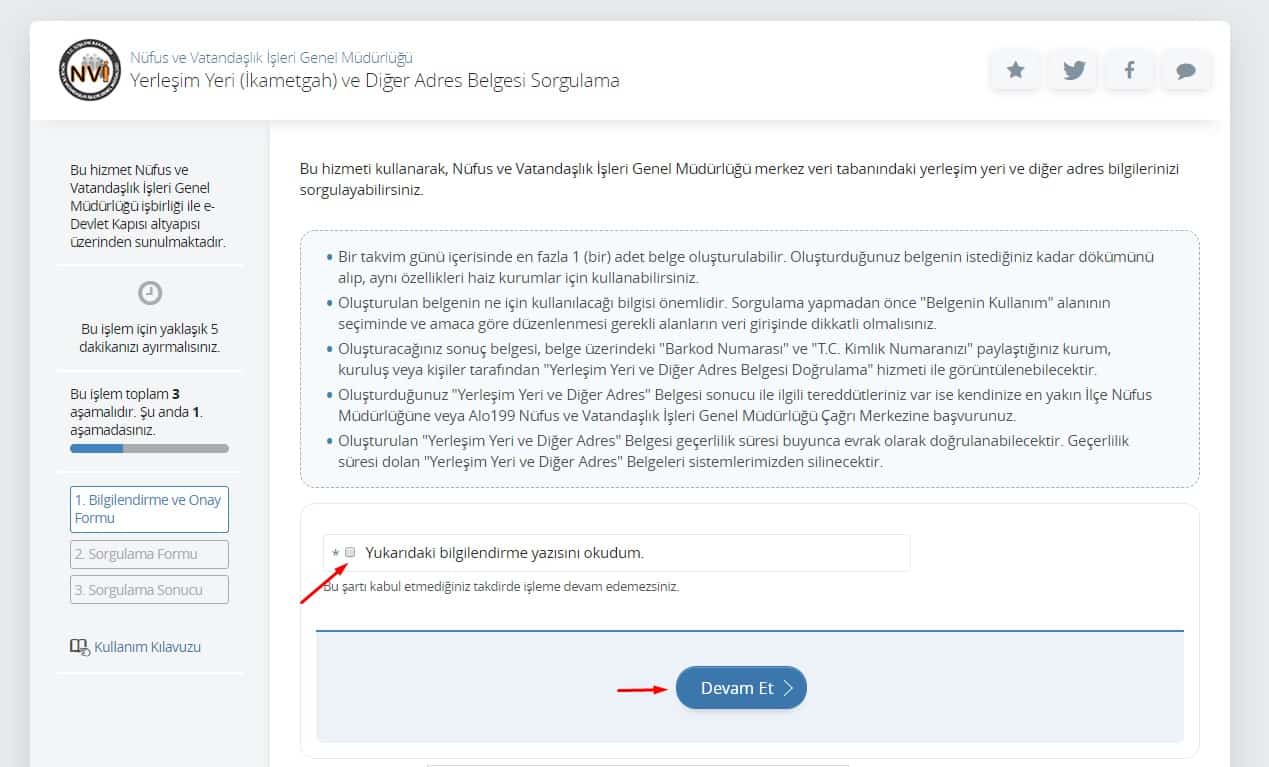Check 'Yukarıdaki bilgilendirme yazısını okudum' checkbox
The width and height of the screenshot is (1269, 767).
(x=350, y=552)
